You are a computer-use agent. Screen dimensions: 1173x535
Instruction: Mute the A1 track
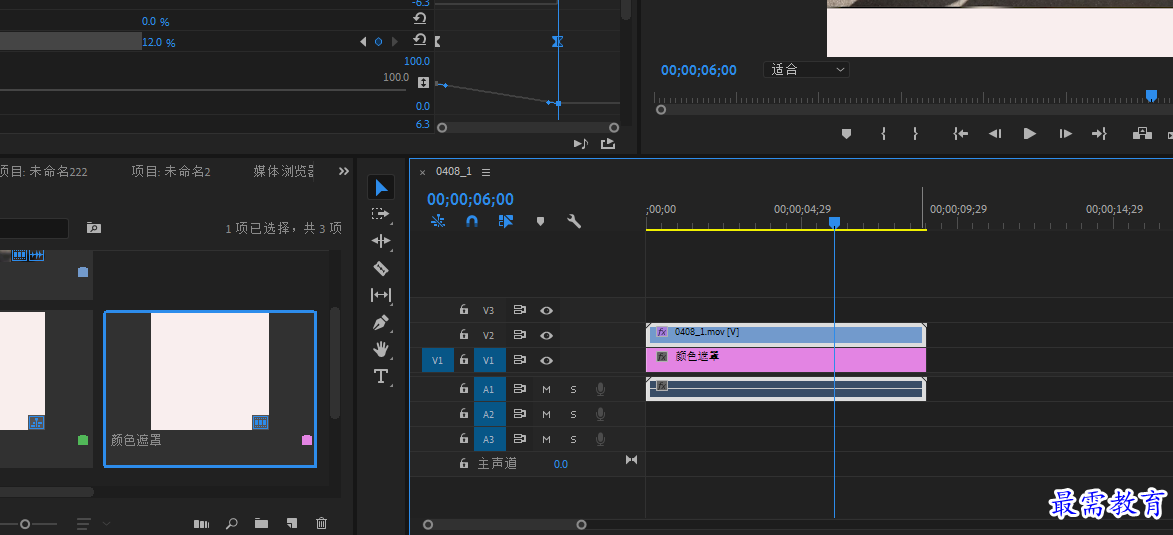(546, 389)
